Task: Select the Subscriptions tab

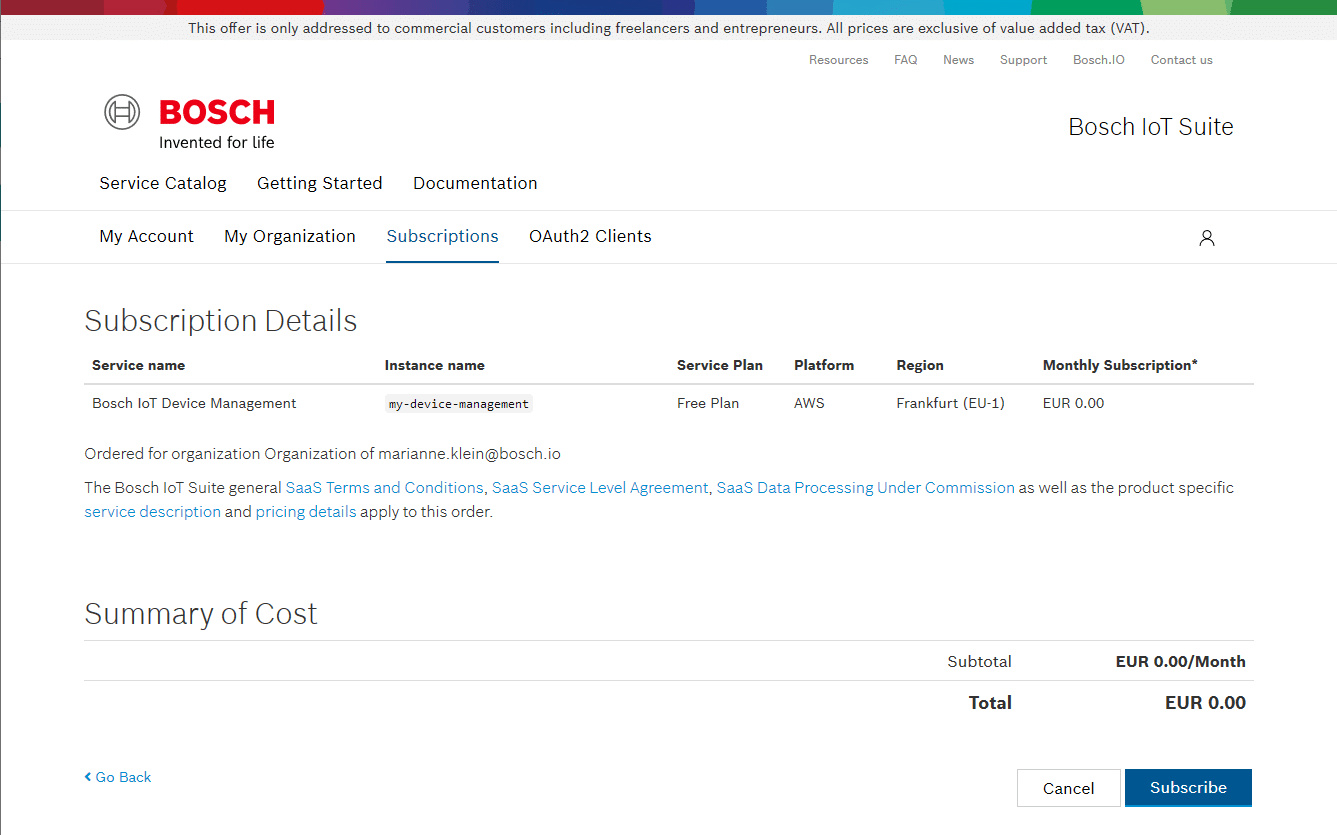Action: point(442,236)
